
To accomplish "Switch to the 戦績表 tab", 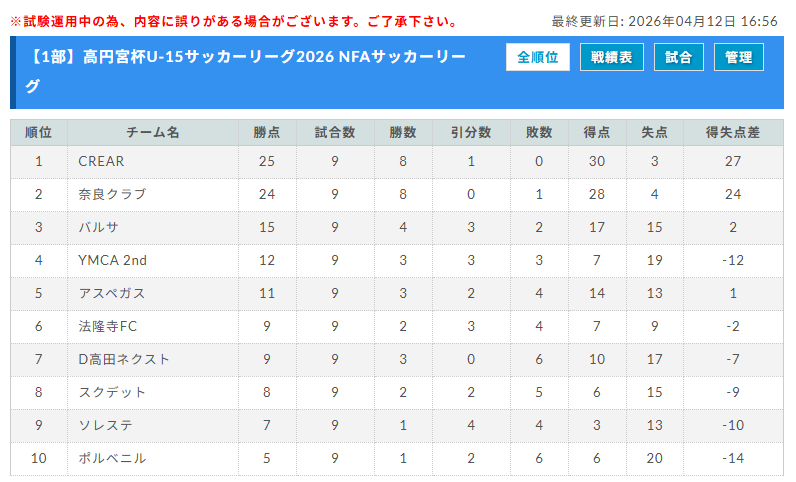I will (x=611, y=58).
